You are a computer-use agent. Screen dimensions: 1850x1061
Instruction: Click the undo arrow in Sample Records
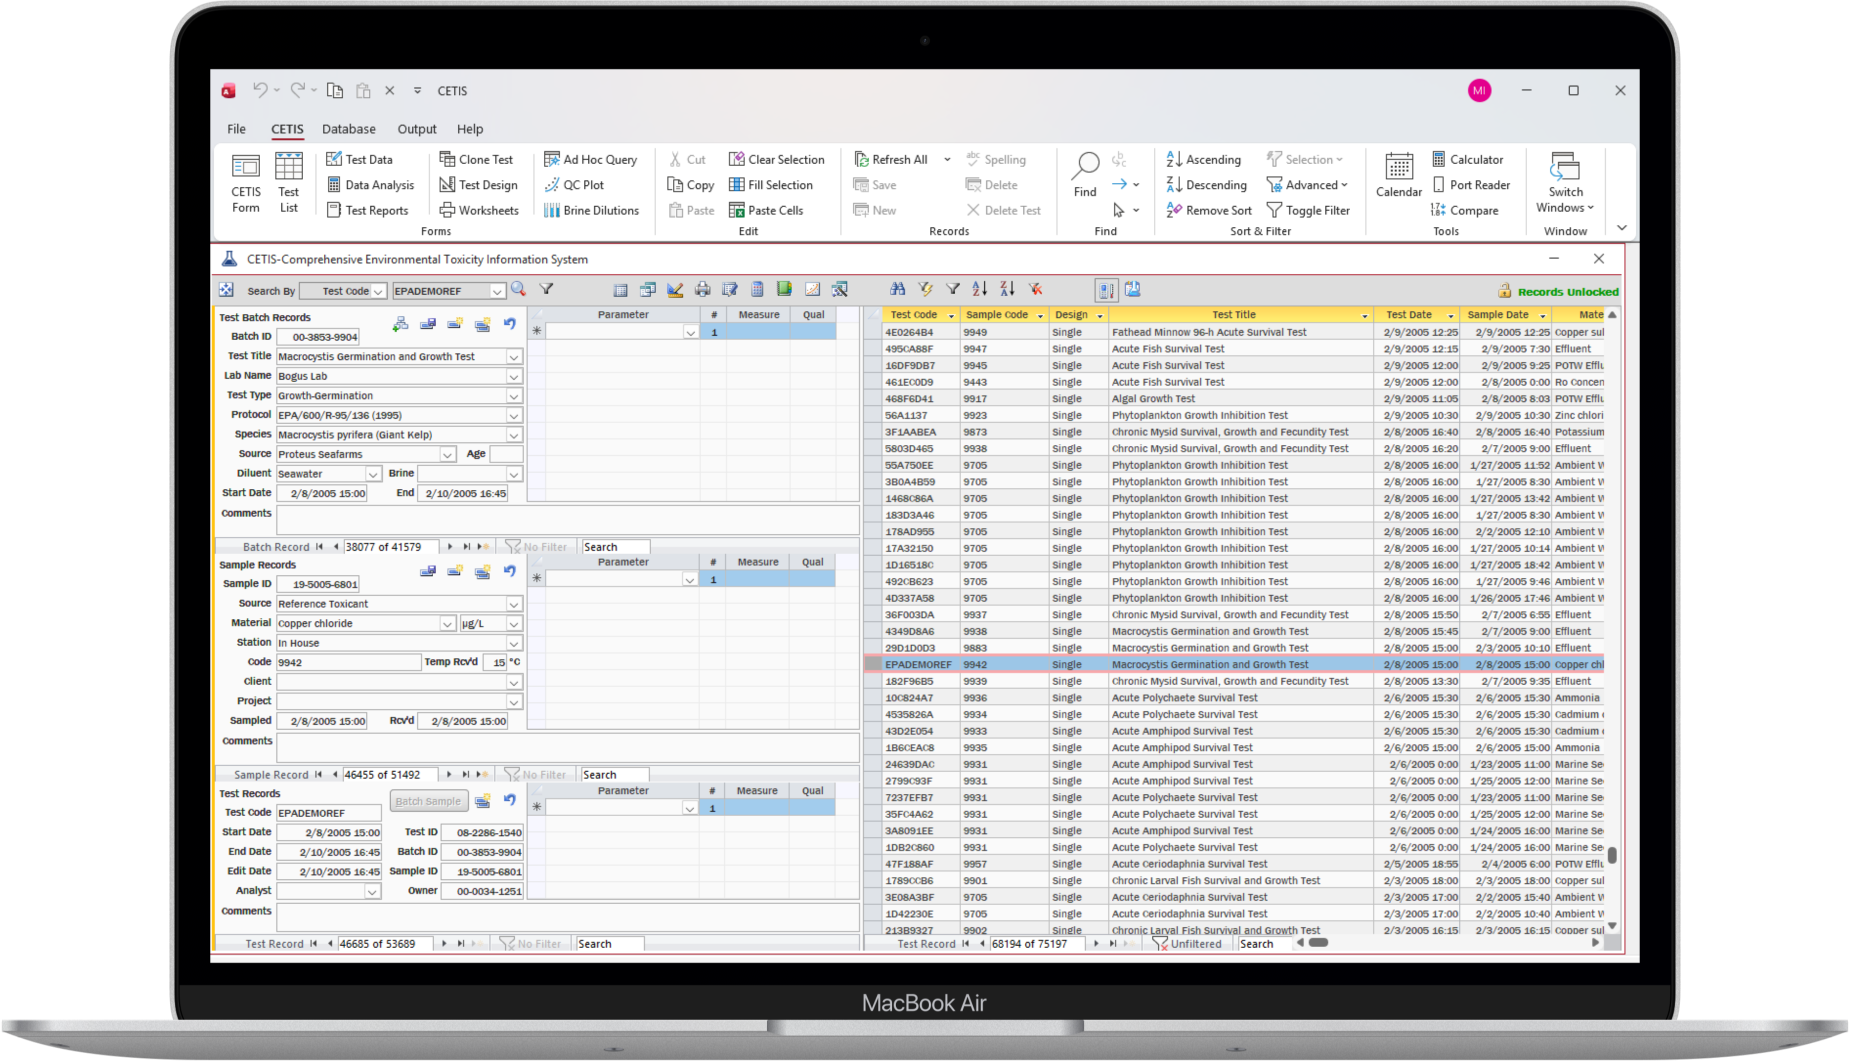[510, 571]
